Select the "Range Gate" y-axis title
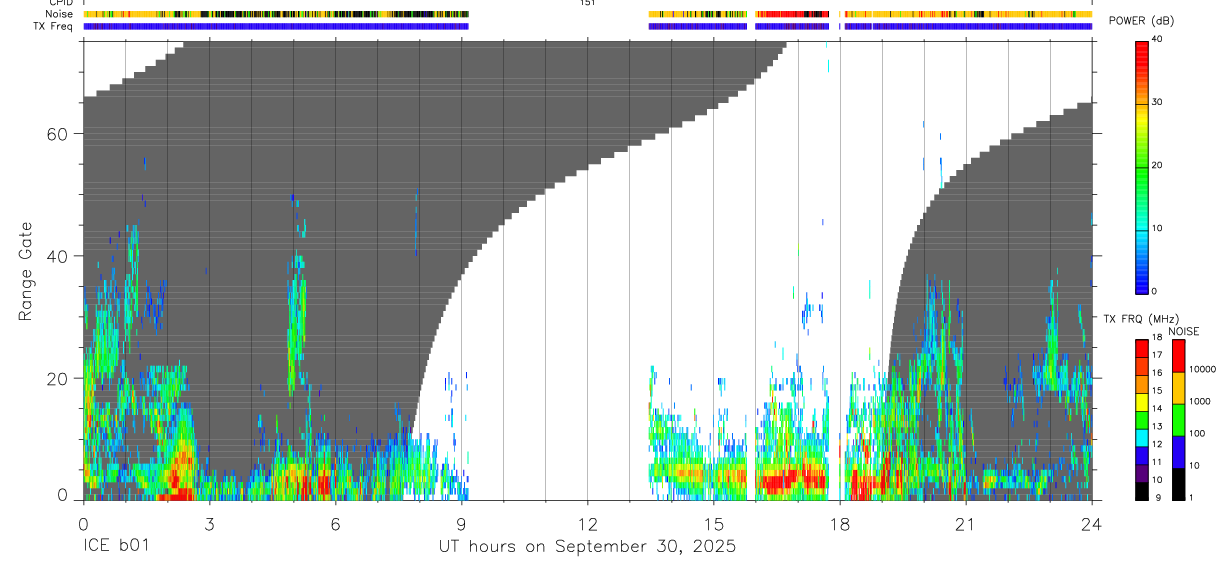The width and height of the screenshot is (1228, 567). [25, 271]
